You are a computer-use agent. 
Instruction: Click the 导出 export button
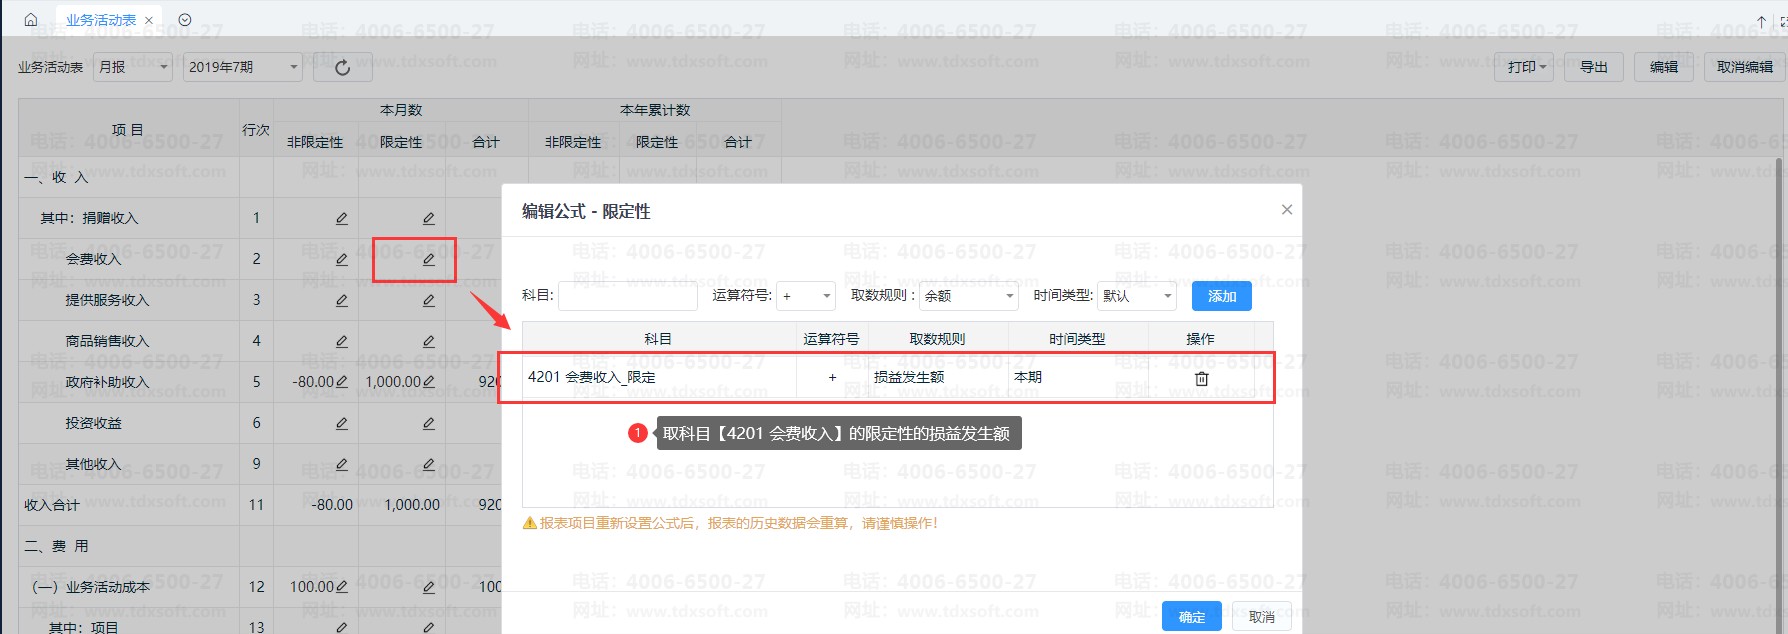pos(1593,67)
